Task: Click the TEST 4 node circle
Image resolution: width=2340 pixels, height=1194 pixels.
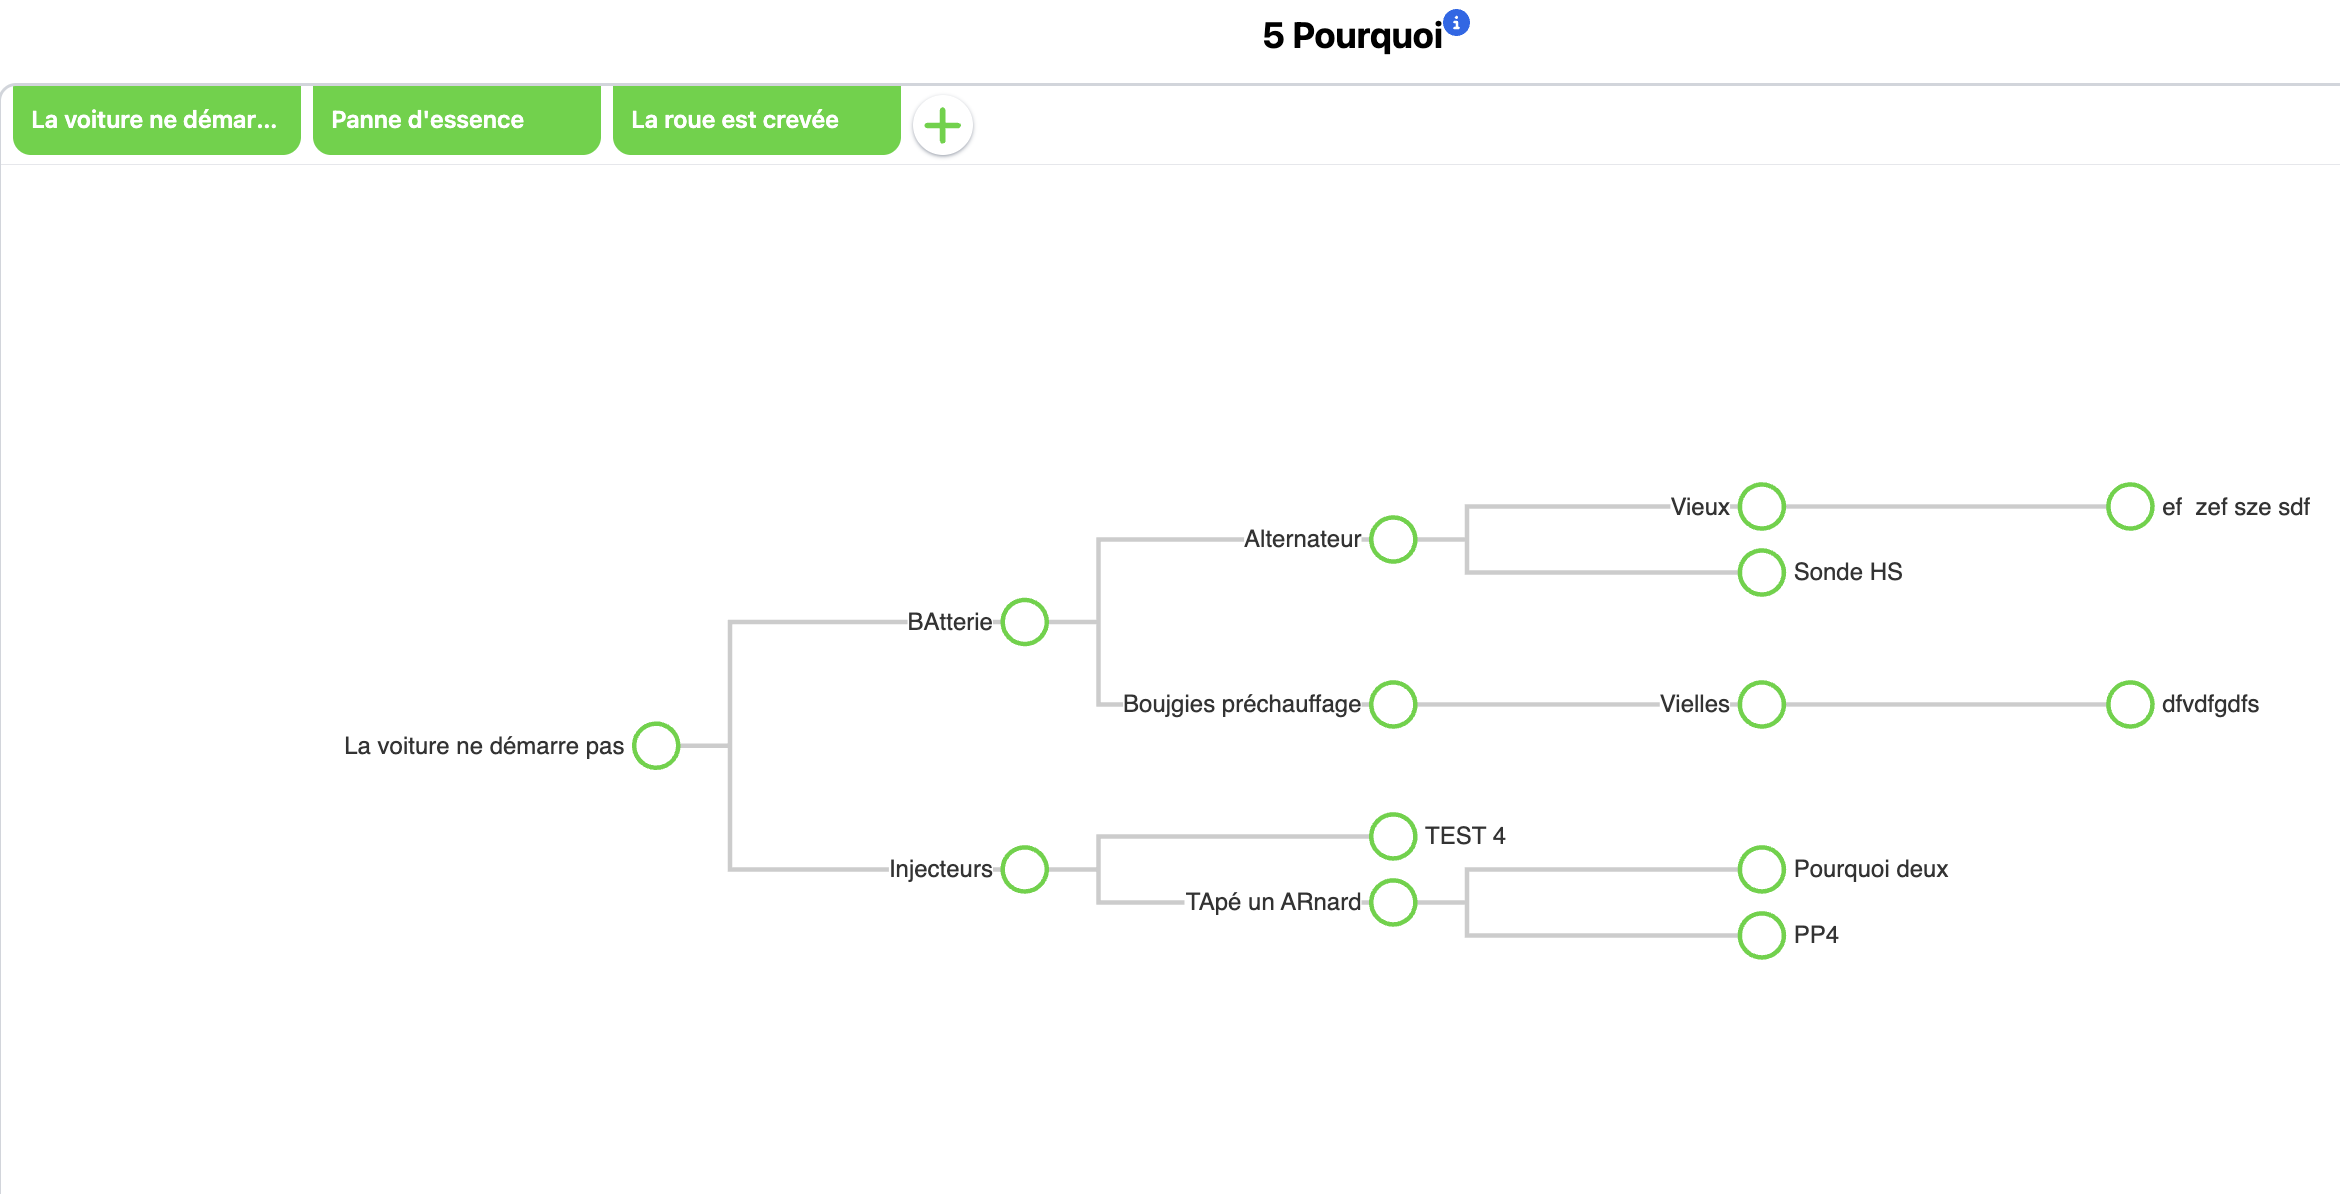Action: tap(1393, 836)
